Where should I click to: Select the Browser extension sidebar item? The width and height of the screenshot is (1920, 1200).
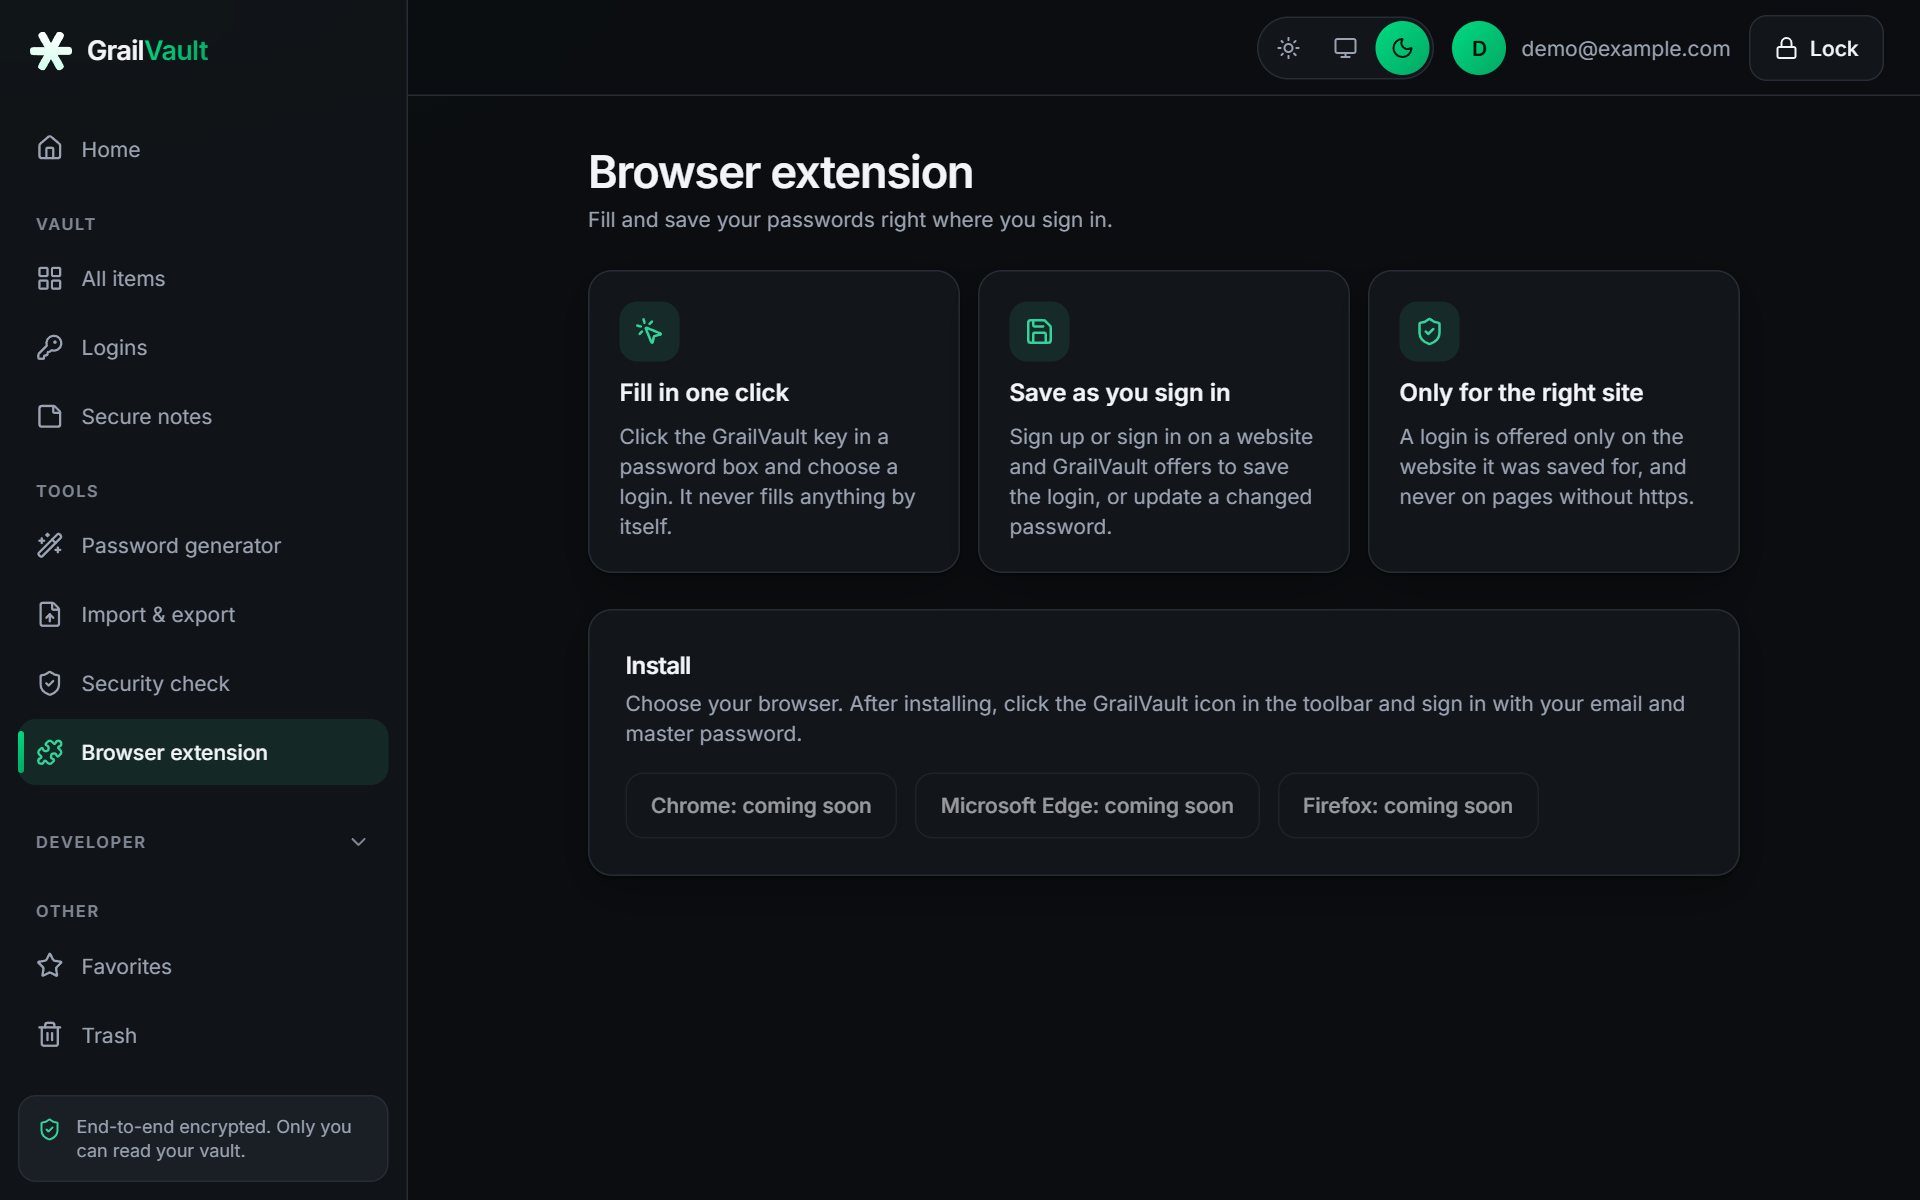pyautogui.click(x=203, y=752)
